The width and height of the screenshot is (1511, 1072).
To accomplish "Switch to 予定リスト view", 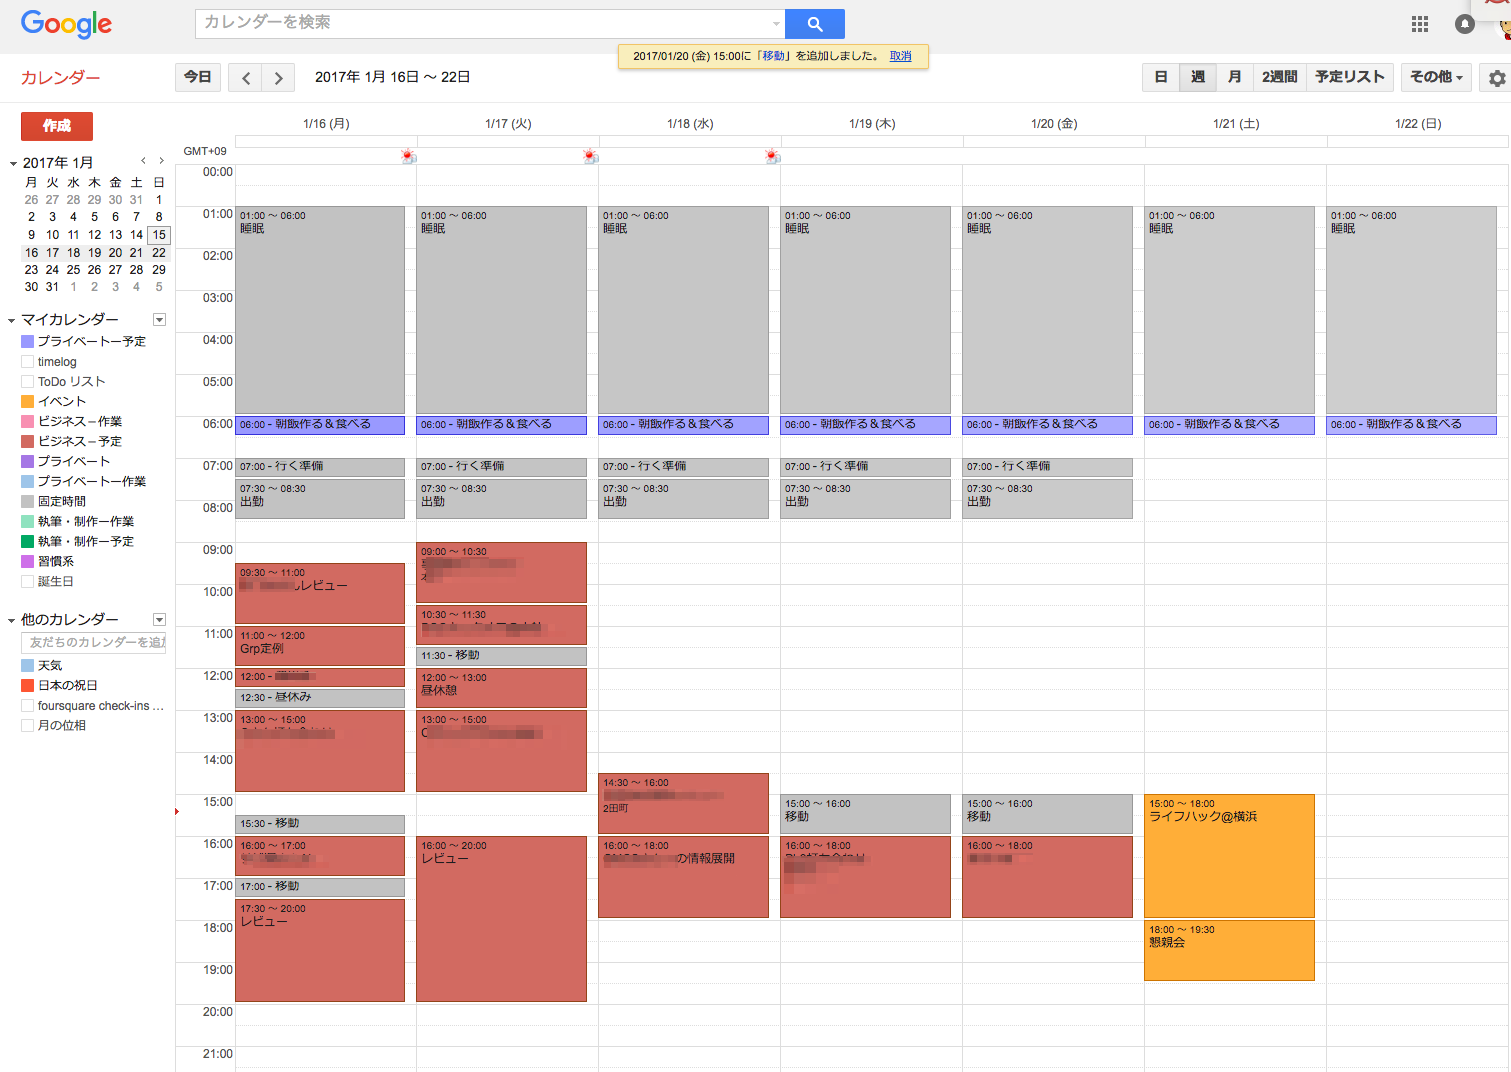I will pyautogui.click(x=1349, y=78).
